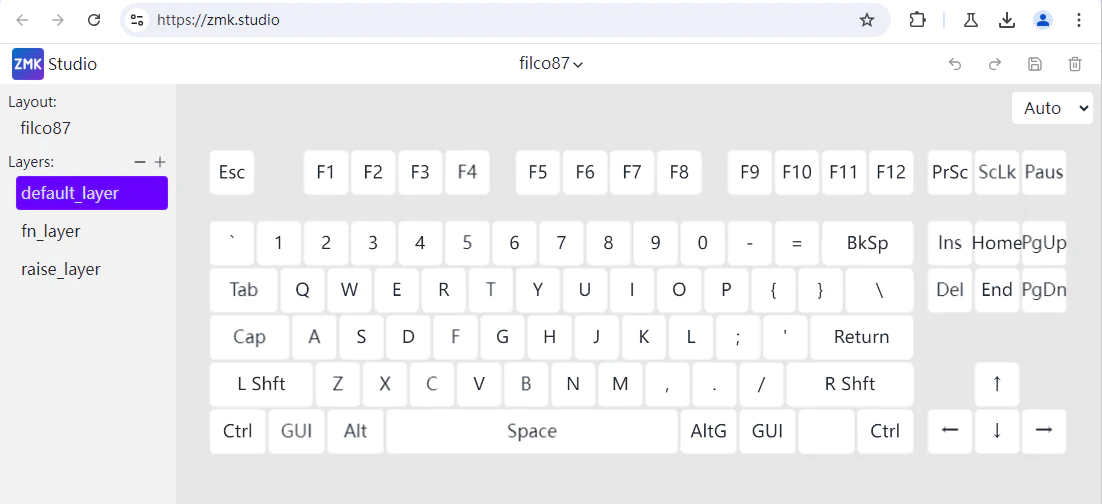
Task: Open the filco87 device dropdown
Action: (x=551, y=64)
